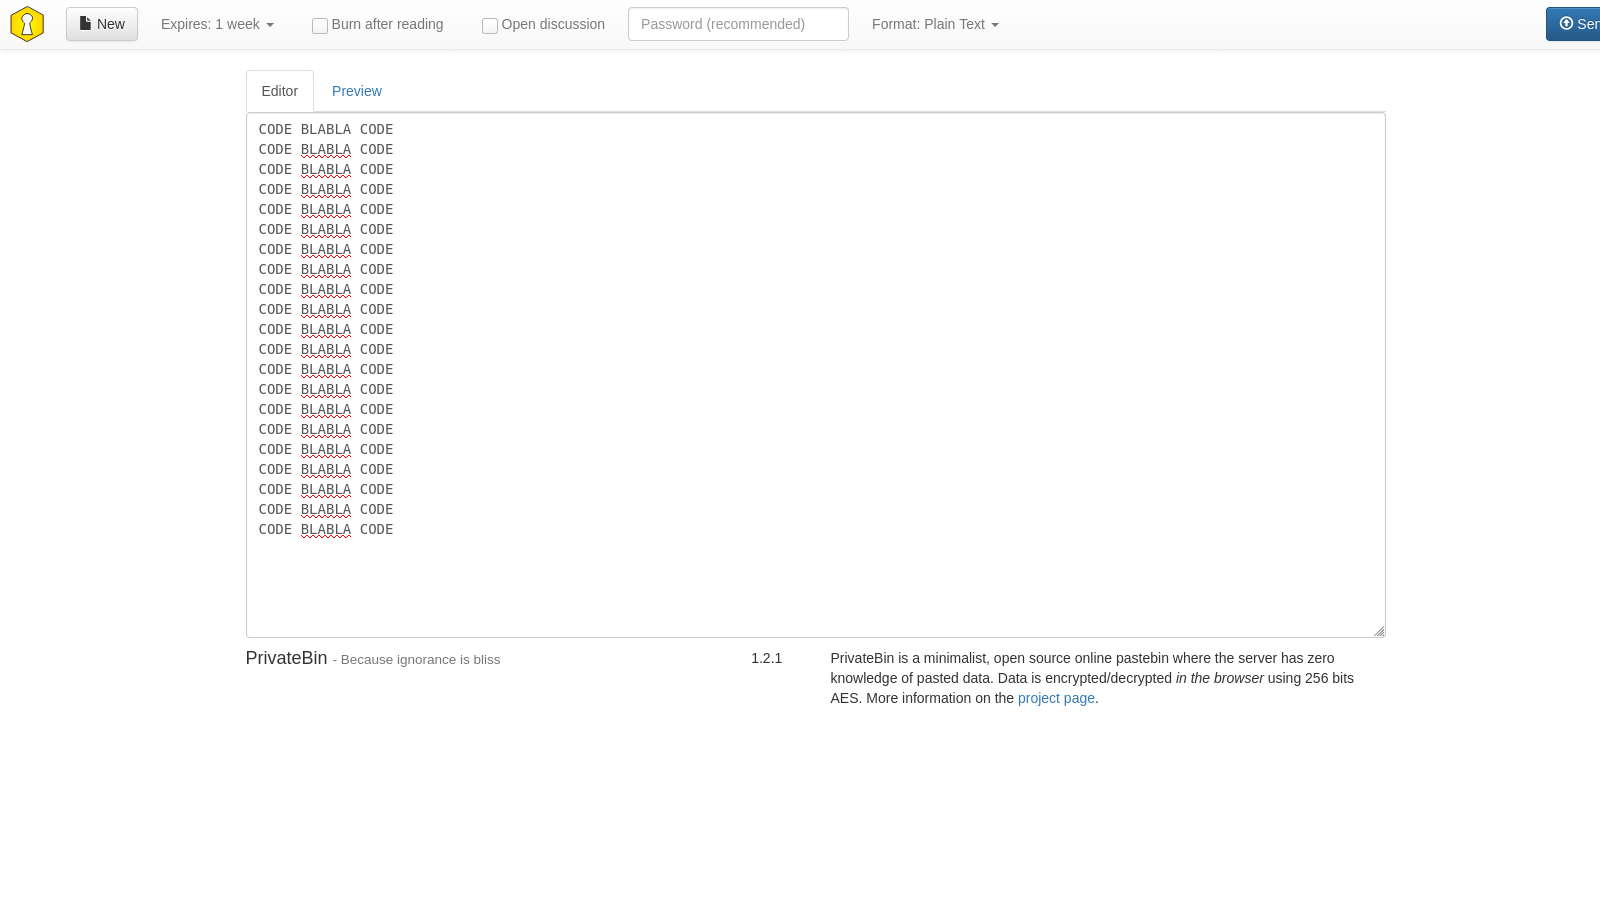Click the PrivateBin footer heading

pos(286,658)
